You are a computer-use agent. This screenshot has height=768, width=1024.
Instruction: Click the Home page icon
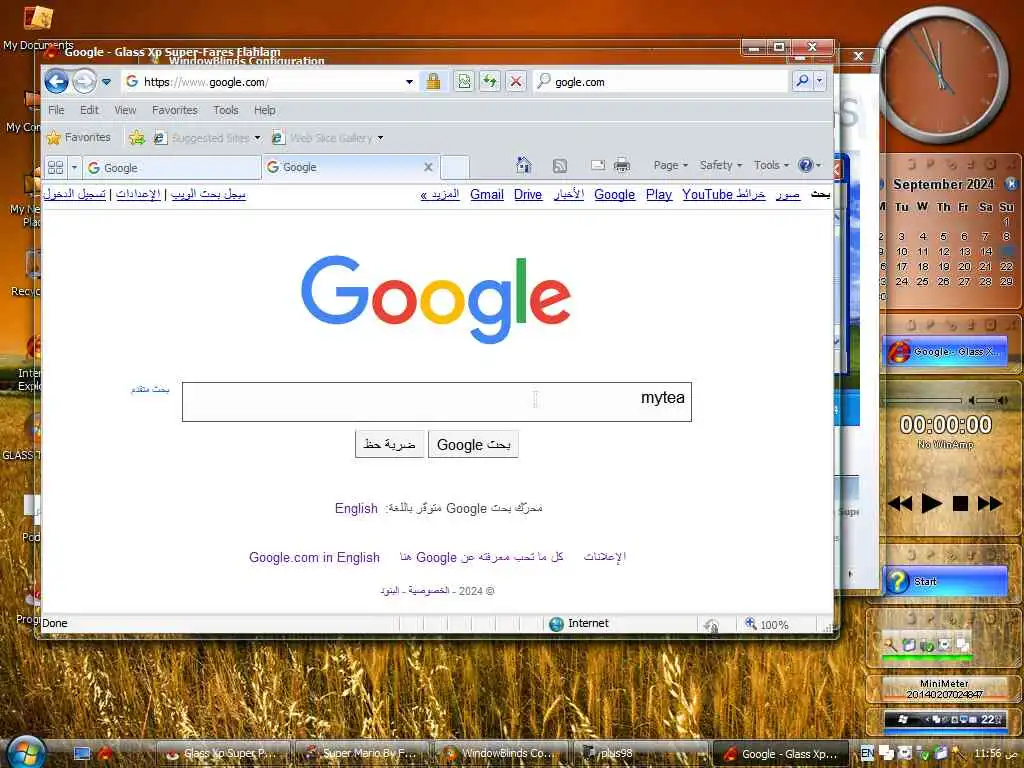click(x=523, y=165)
